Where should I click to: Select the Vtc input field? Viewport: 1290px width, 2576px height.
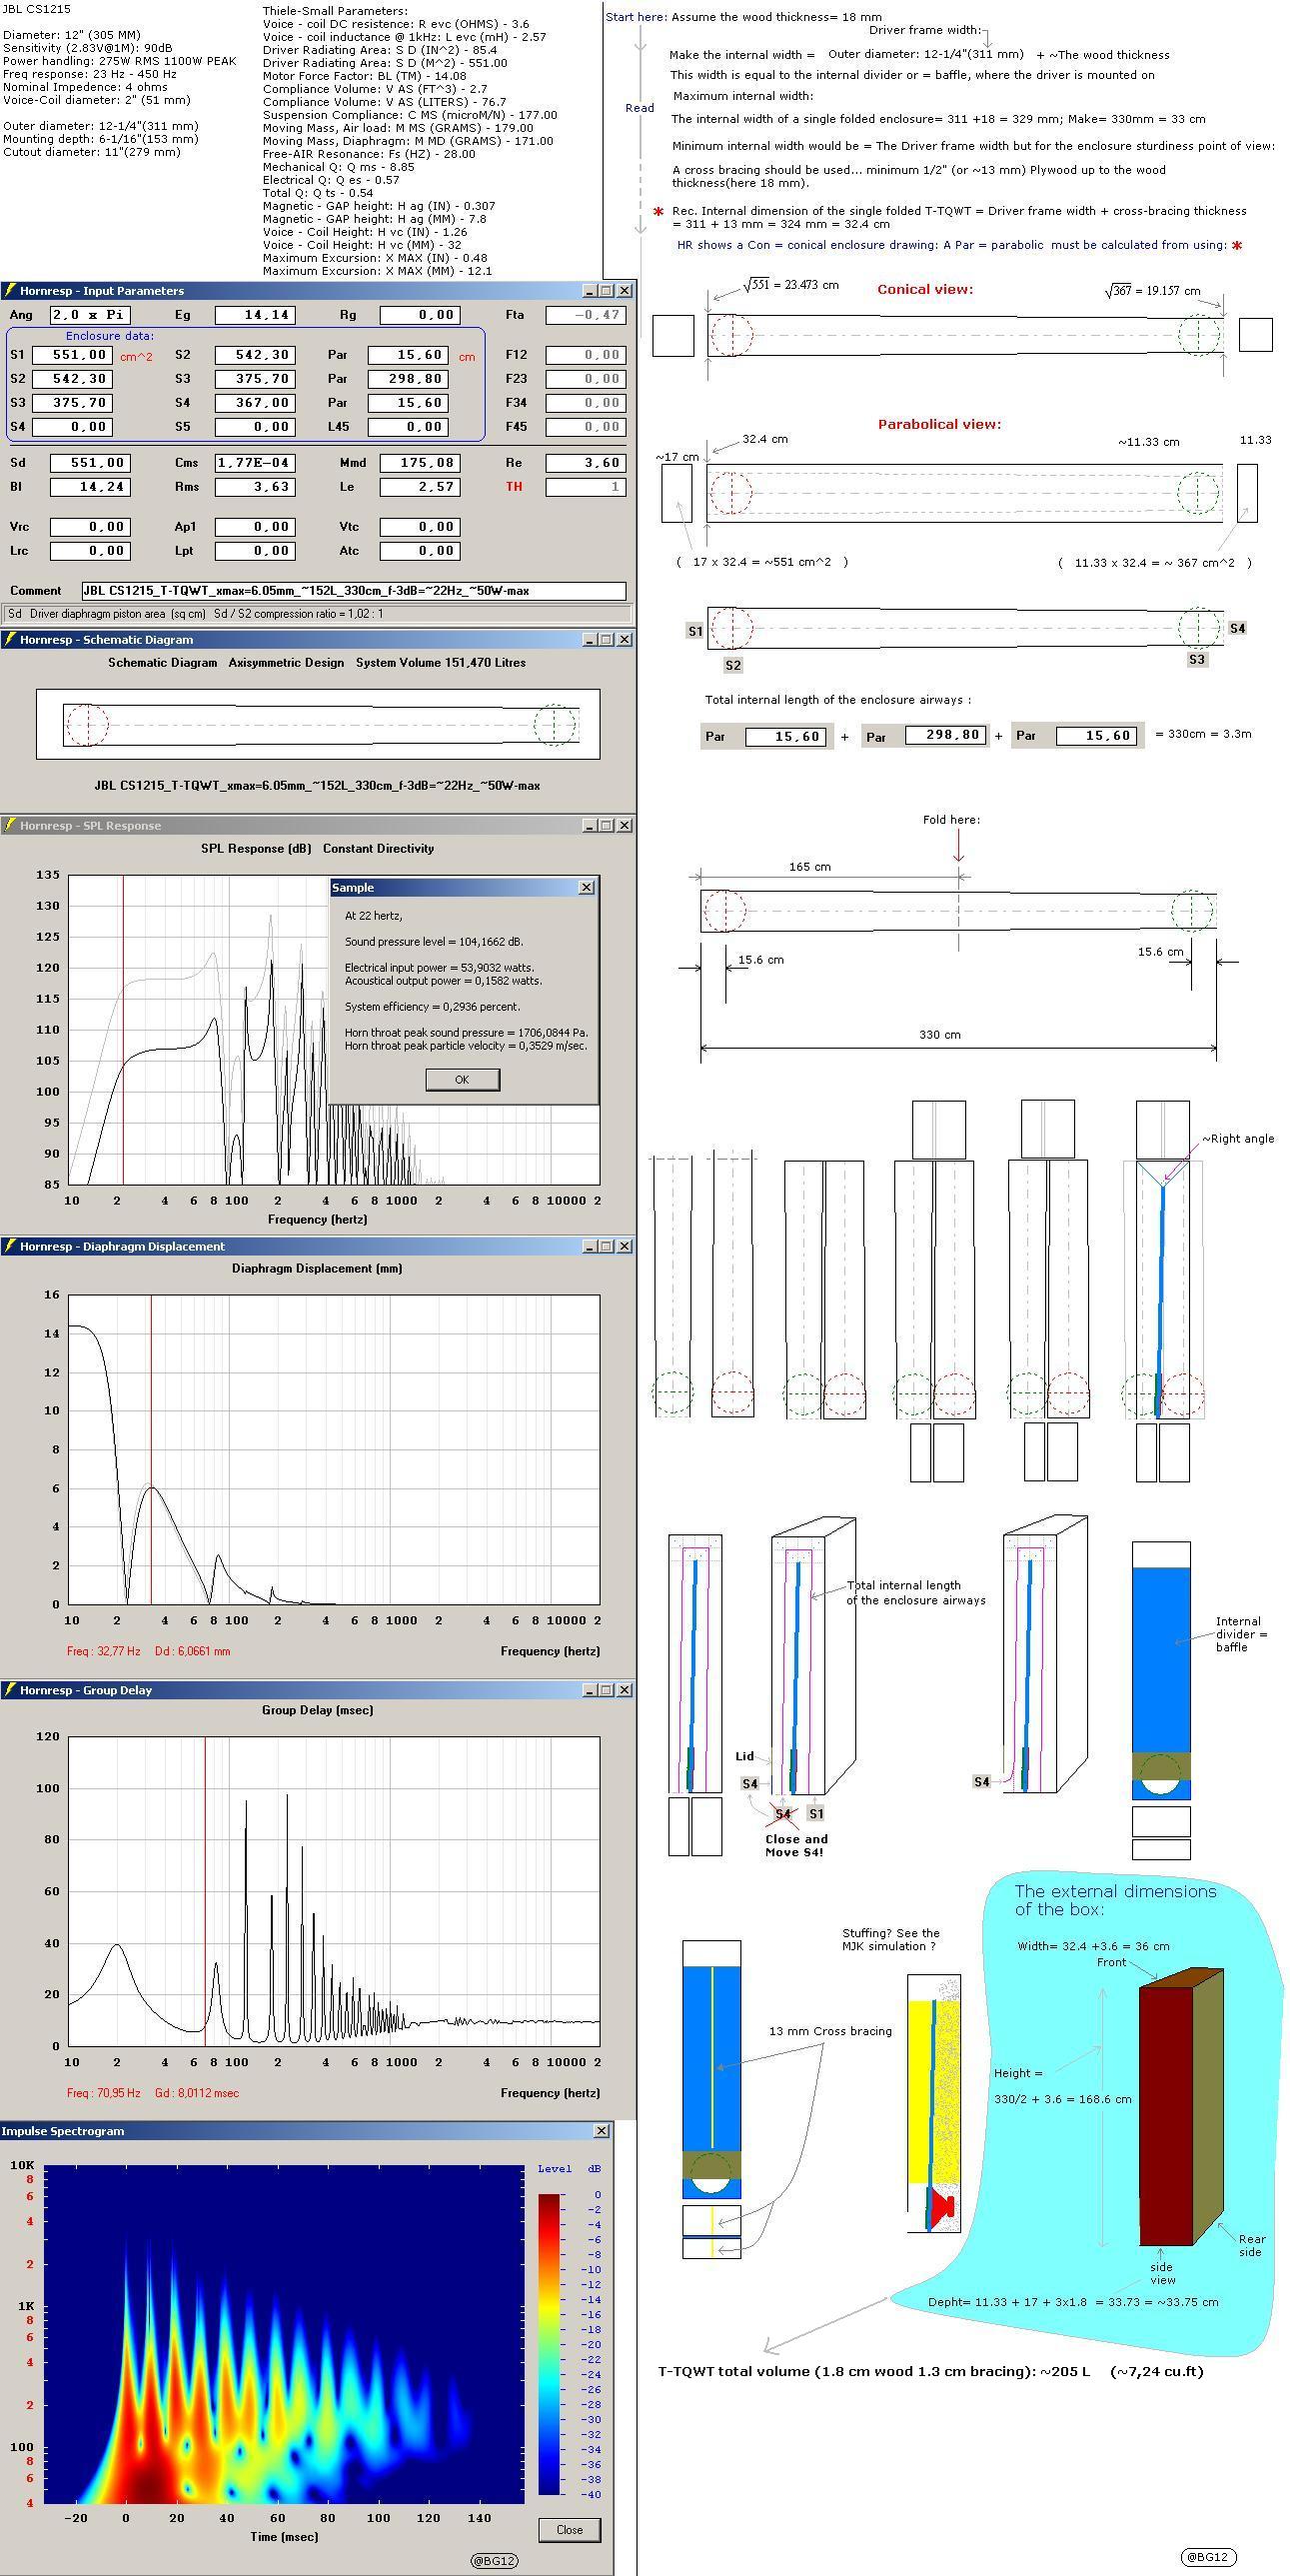point(420,527)
